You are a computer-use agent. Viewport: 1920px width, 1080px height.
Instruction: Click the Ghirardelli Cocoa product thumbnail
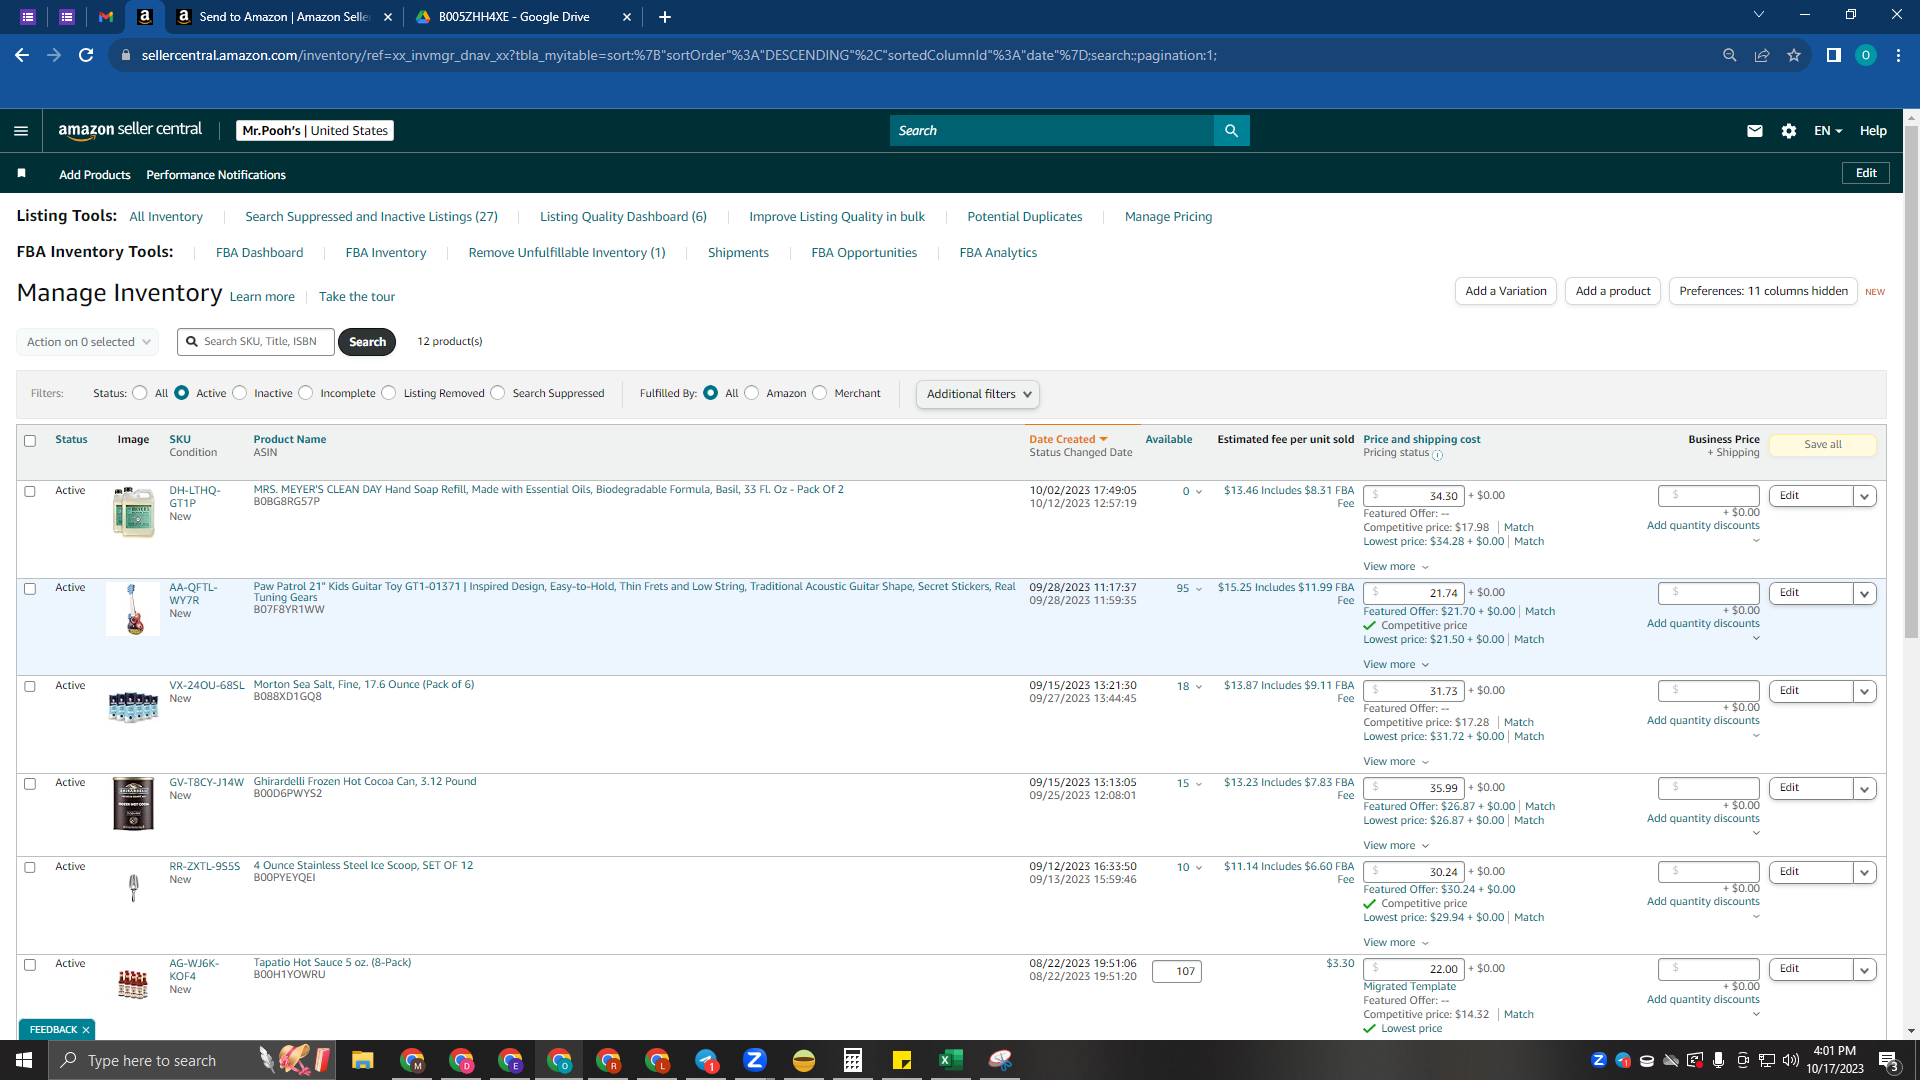click(x=133, y=804)
